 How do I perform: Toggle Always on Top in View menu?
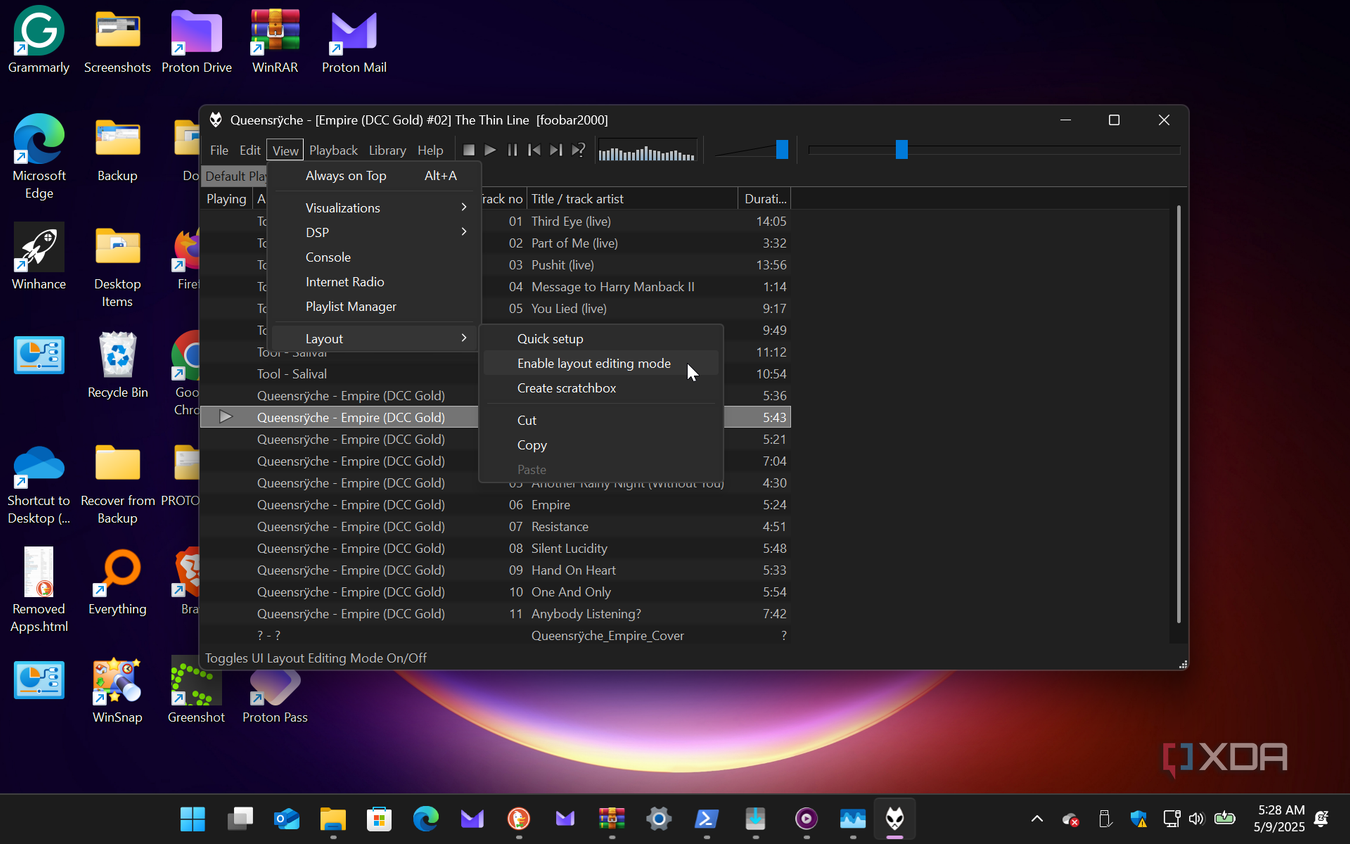pos(376,176)
